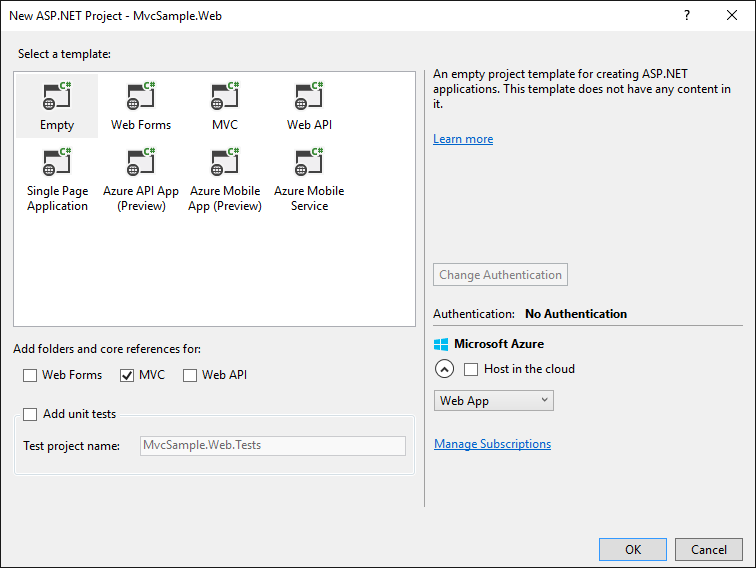Uncheck the MVC references checkbox
Screen dimensions: 756x568
(127, 376)
